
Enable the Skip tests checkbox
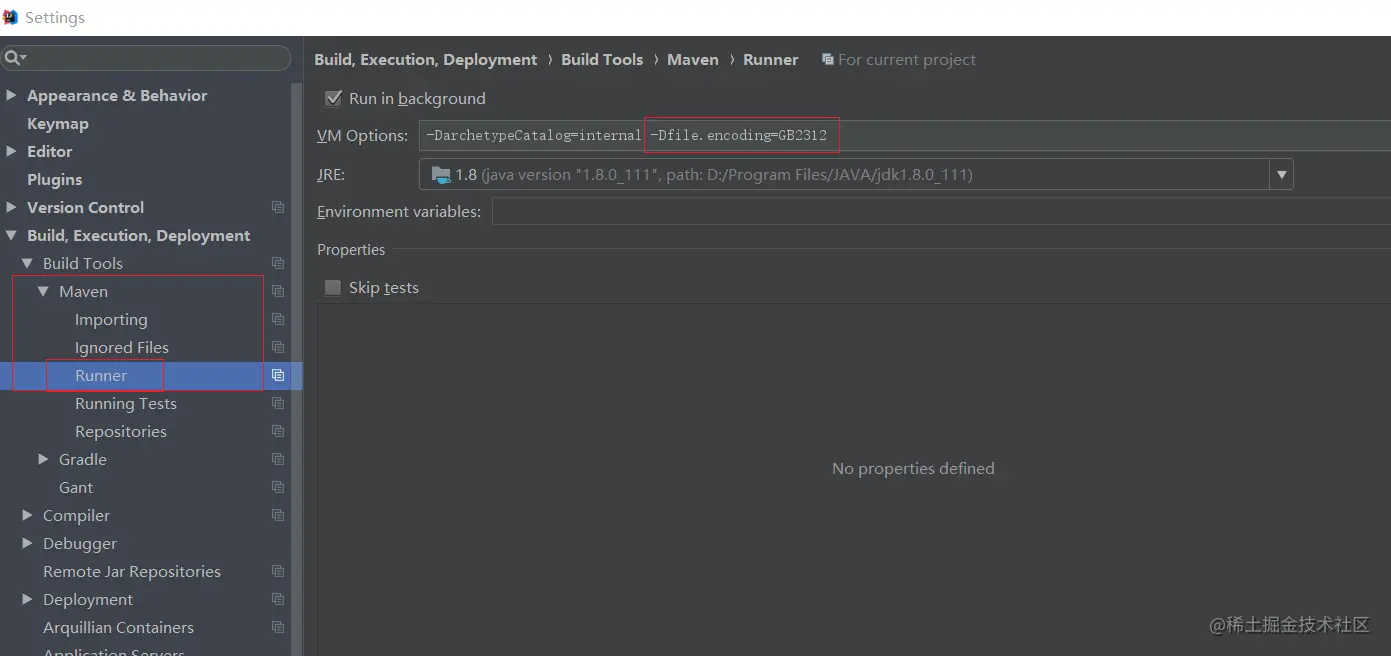point(333,288)
